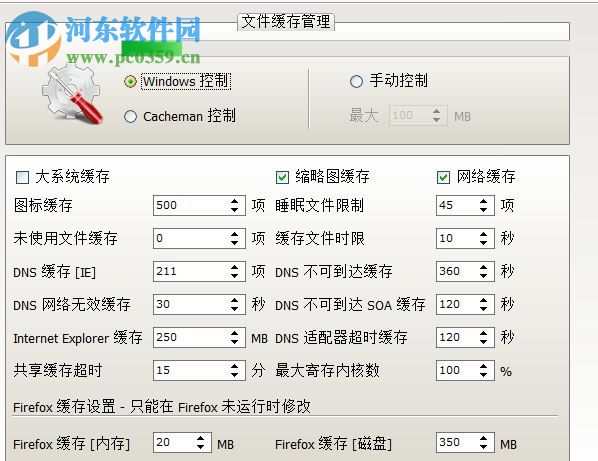Click the 最大寄存内核数 field showing 100
598x461 pixels.
pyautogui.click(x=465, y=370)
